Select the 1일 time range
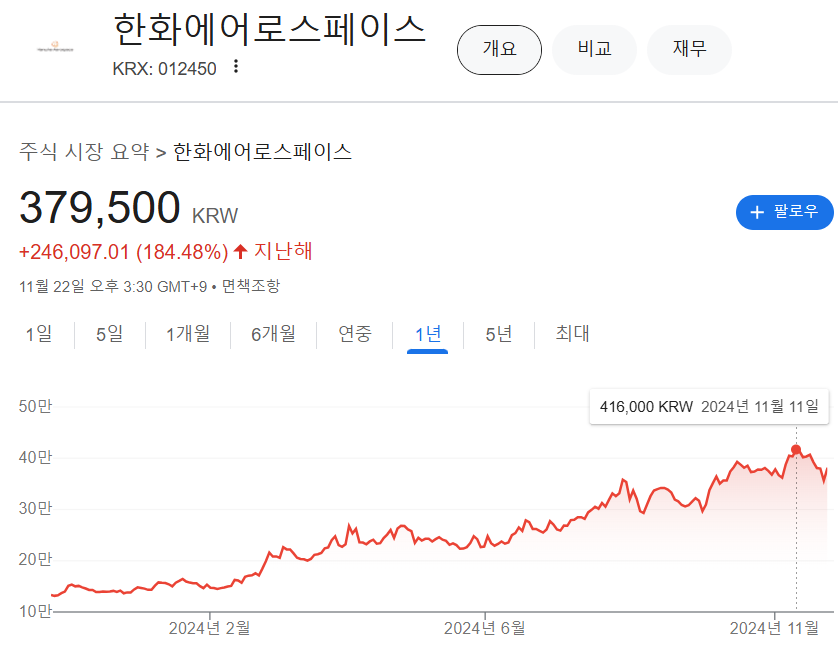The height and width of the screenshot is (652, 838). tap(39, 334)
